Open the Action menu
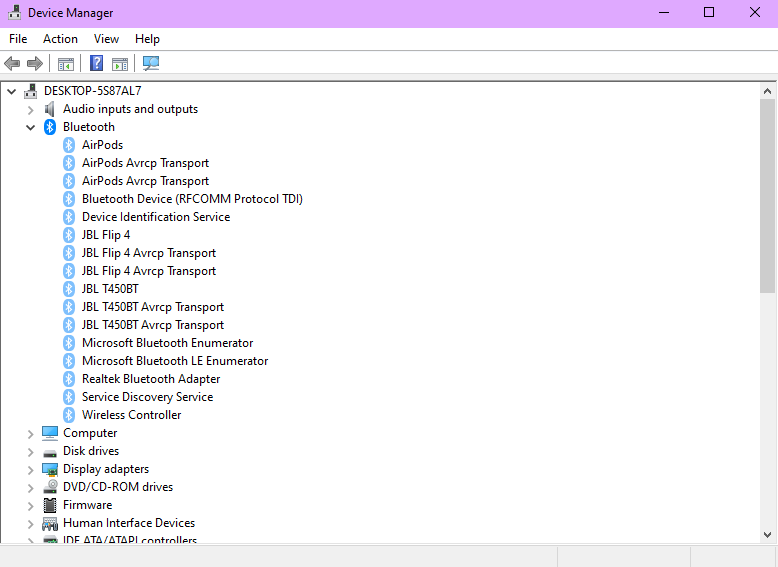This screenshot has height=567, width=778. coord(60,39)
